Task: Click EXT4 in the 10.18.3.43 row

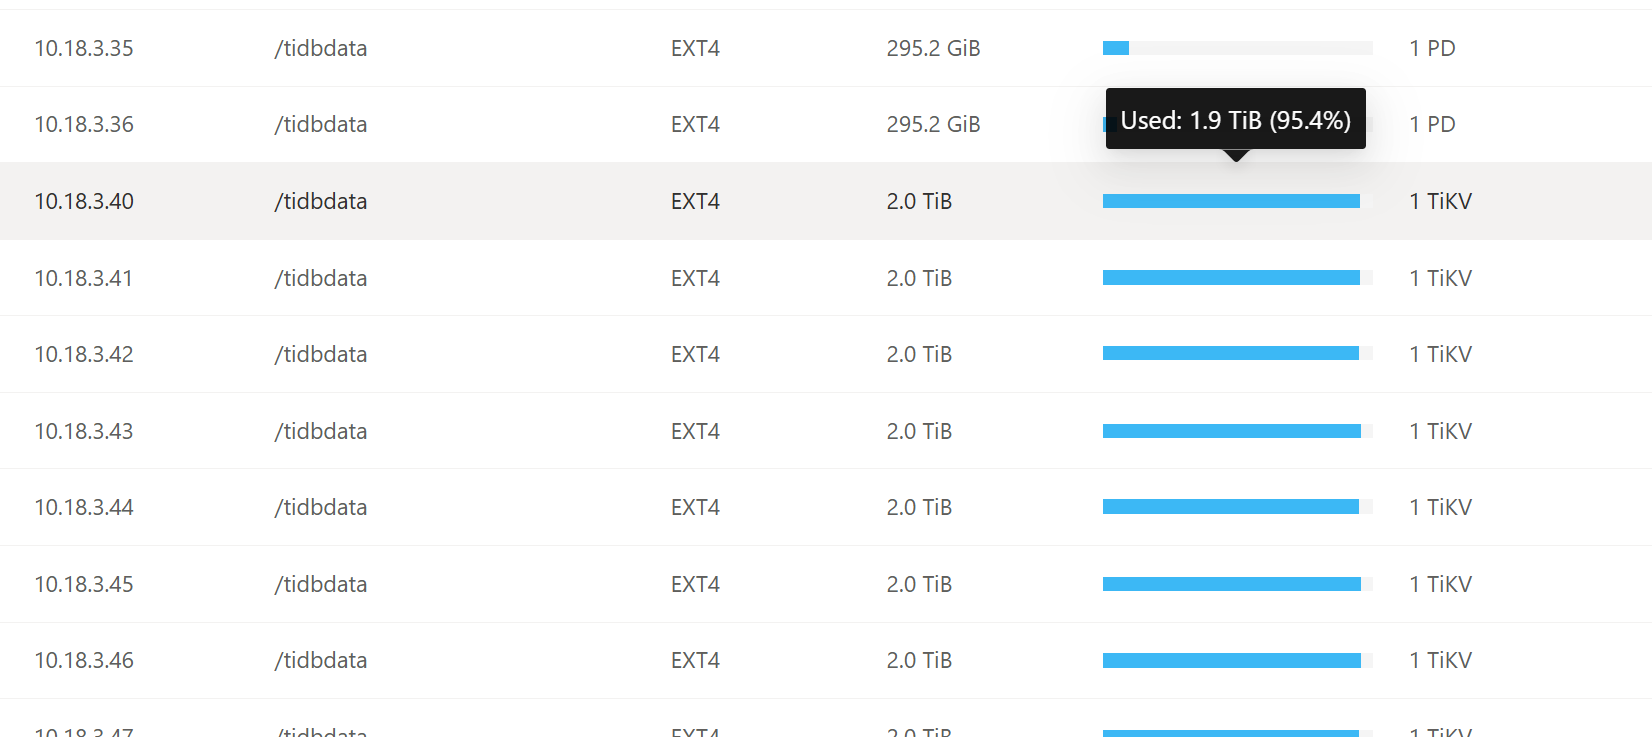Action: click(695, 431)
